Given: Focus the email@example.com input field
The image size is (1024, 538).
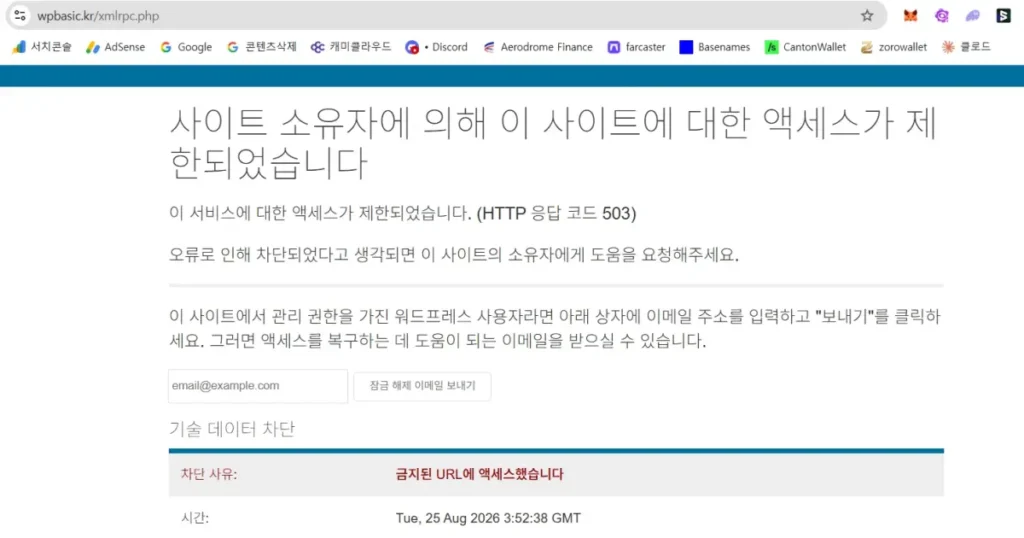Looking at the screenshot, I should (258, 386).
